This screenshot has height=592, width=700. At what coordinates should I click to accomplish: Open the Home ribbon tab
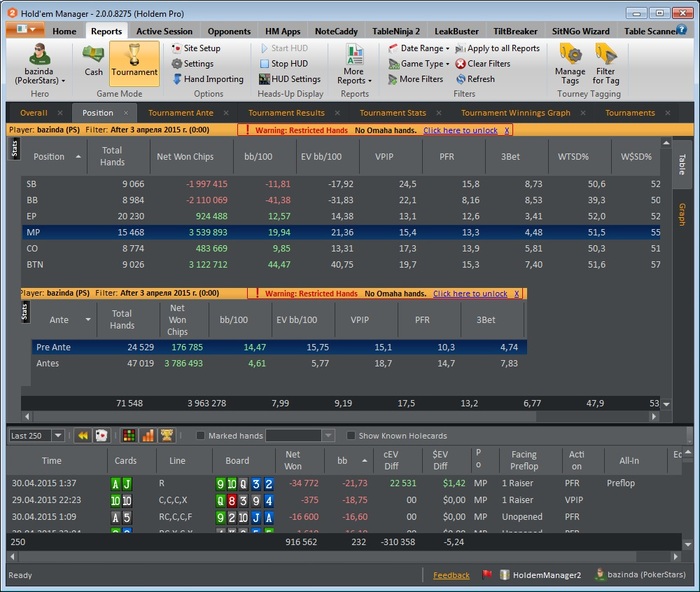tap(64, 31)
